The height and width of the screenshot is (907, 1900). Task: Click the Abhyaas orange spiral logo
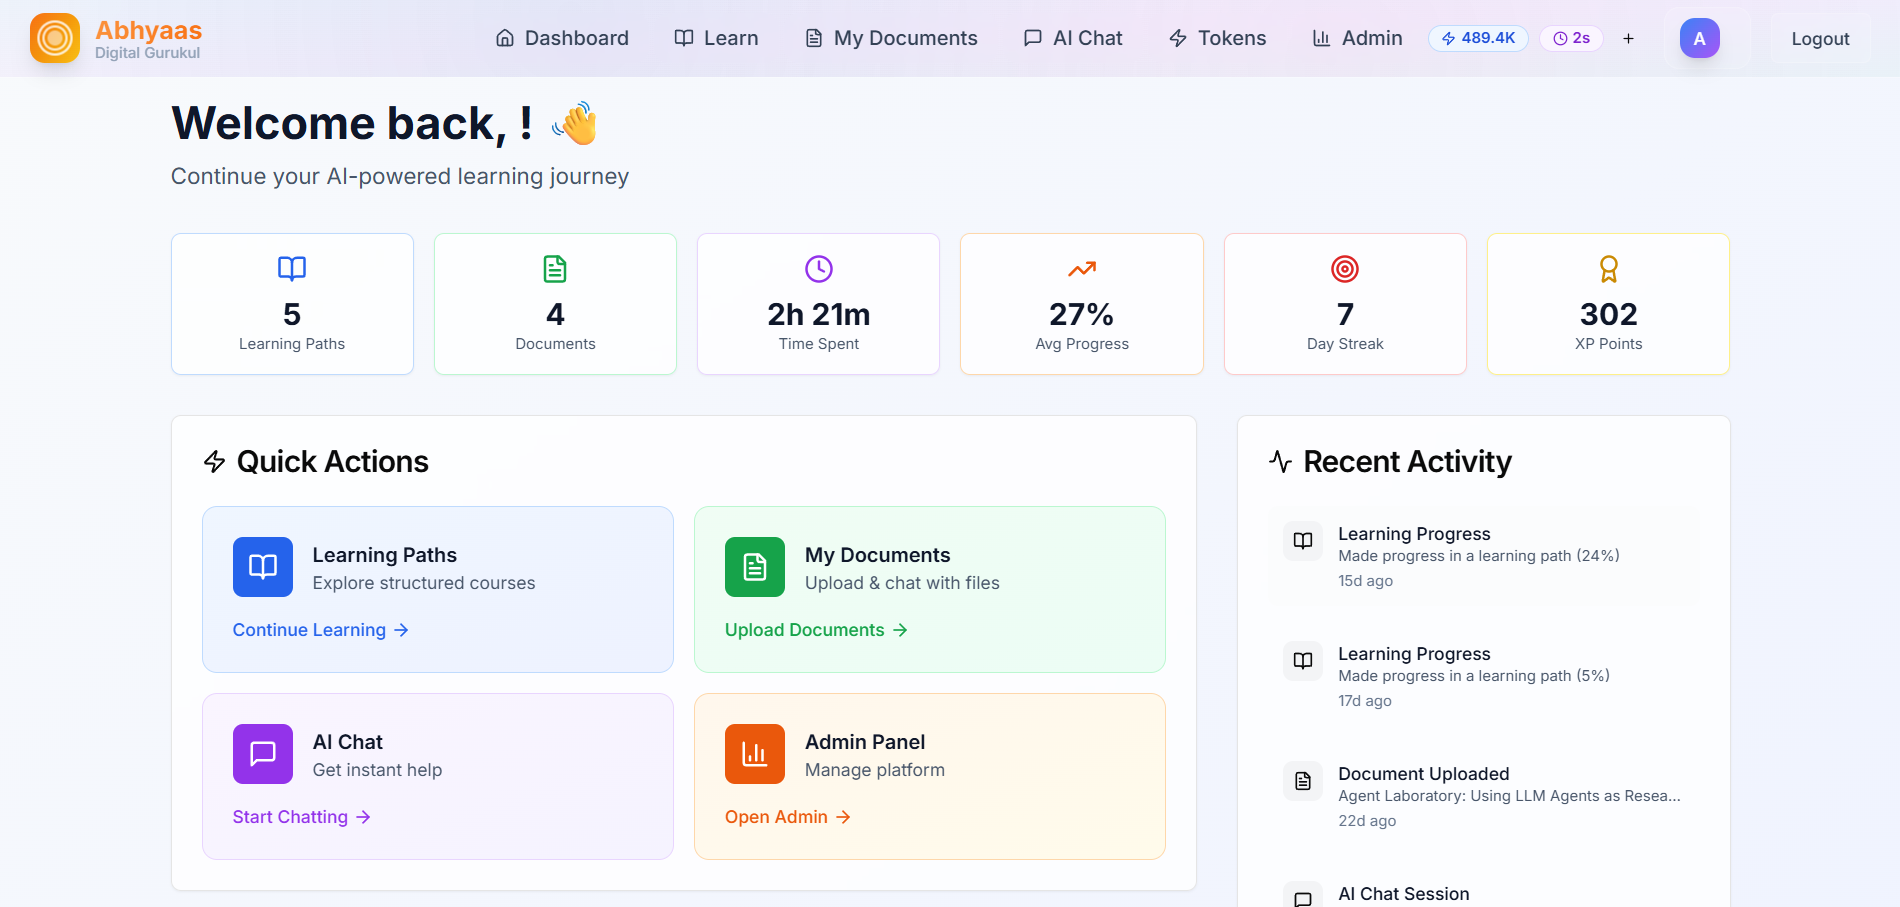(x=55, y=38)
